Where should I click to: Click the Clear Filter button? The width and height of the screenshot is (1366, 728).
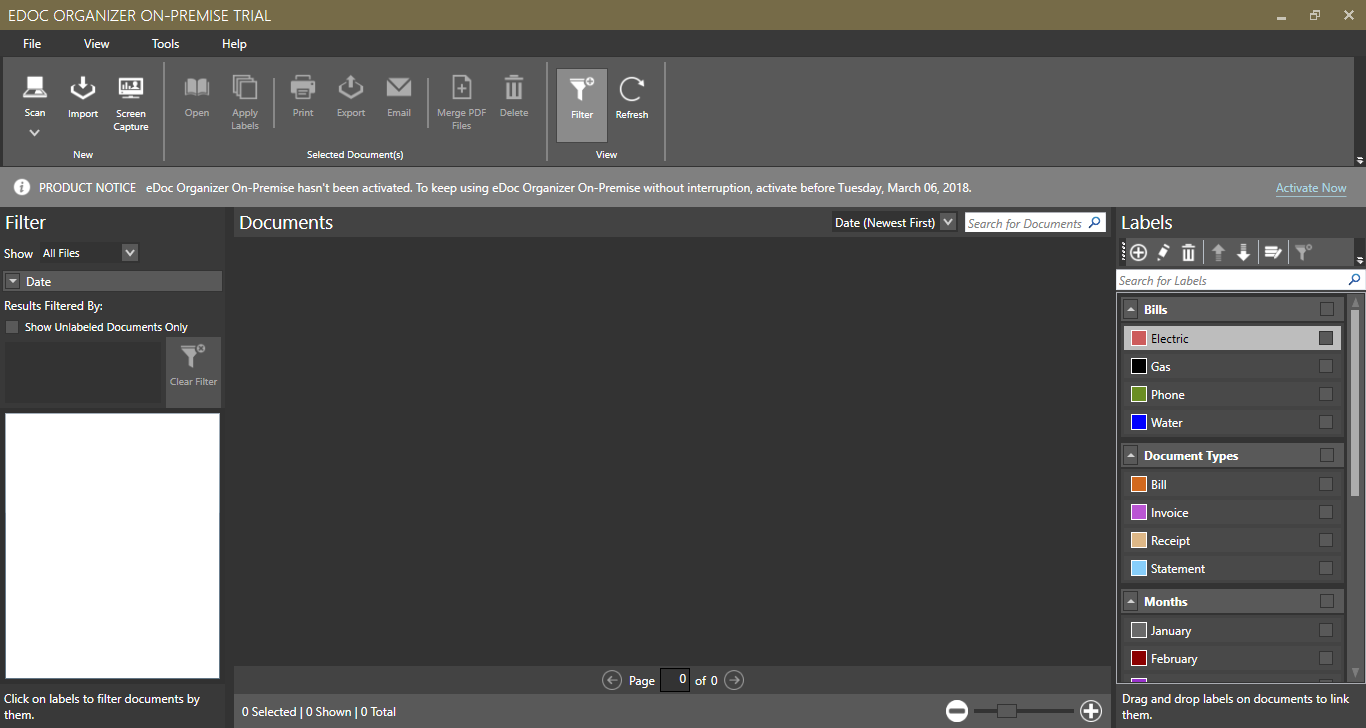(x=194, y=371)
